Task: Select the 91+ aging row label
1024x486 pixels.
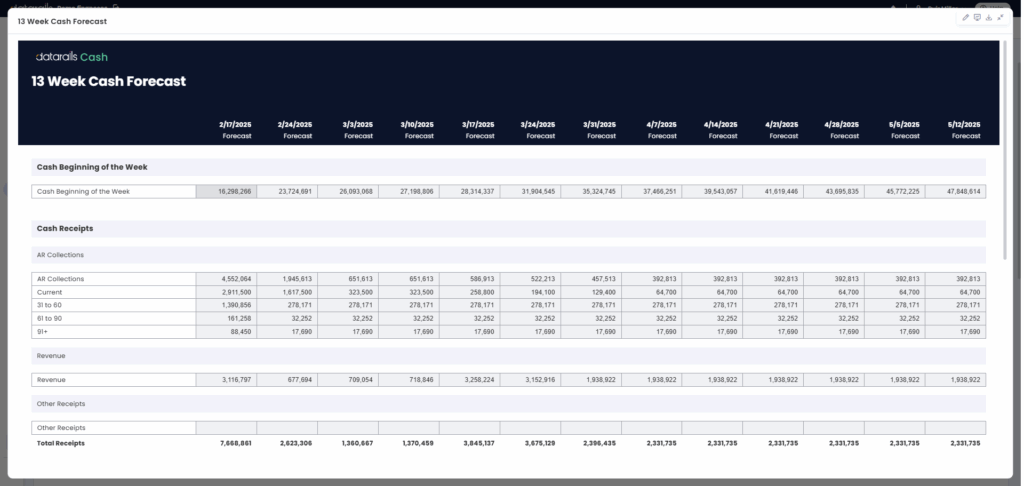Action: [43, 330]
